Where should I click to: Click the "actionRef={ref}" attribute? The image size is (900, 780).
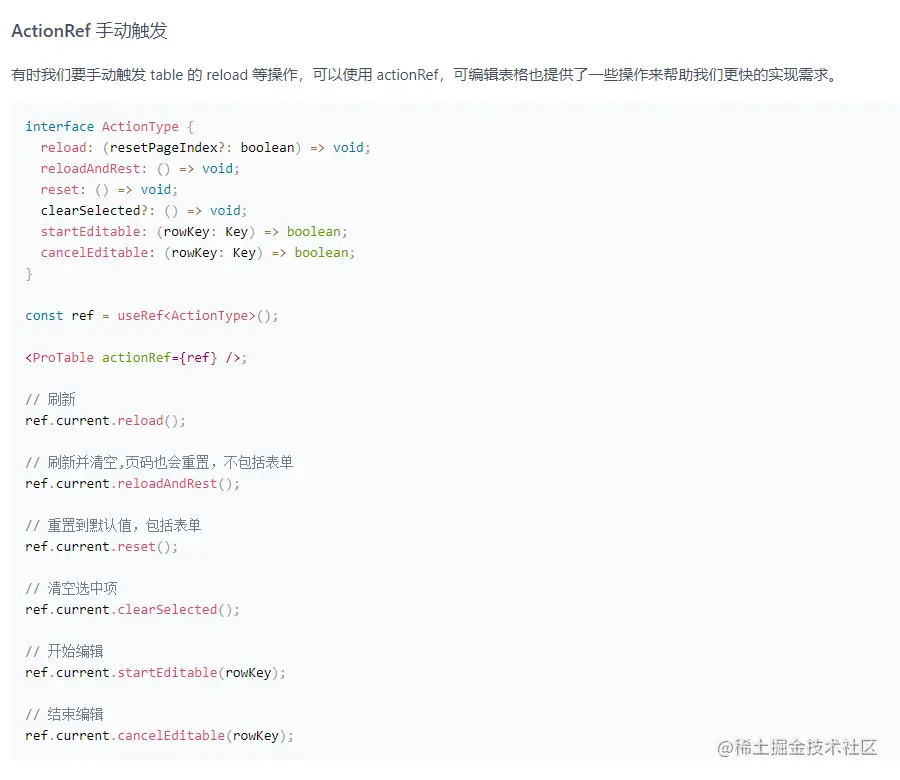[163, 357]
